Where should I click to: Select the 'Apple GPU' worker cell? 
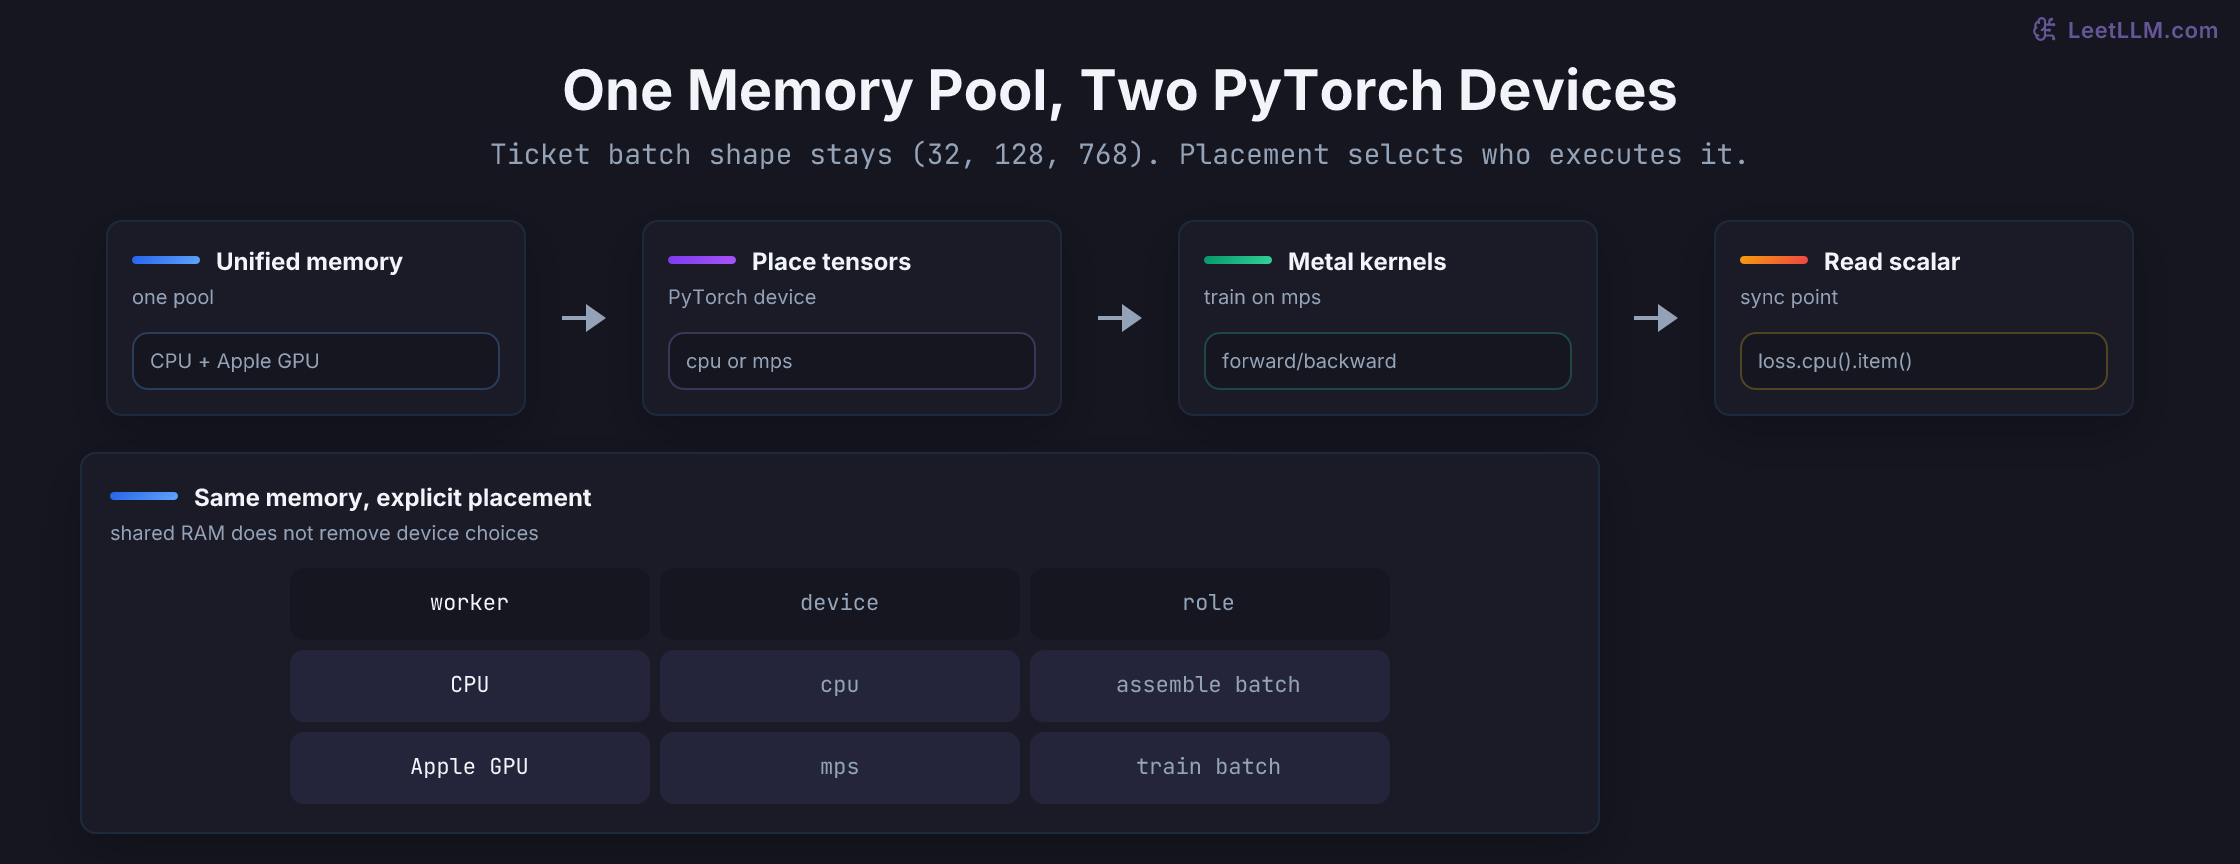pos(470,767)
